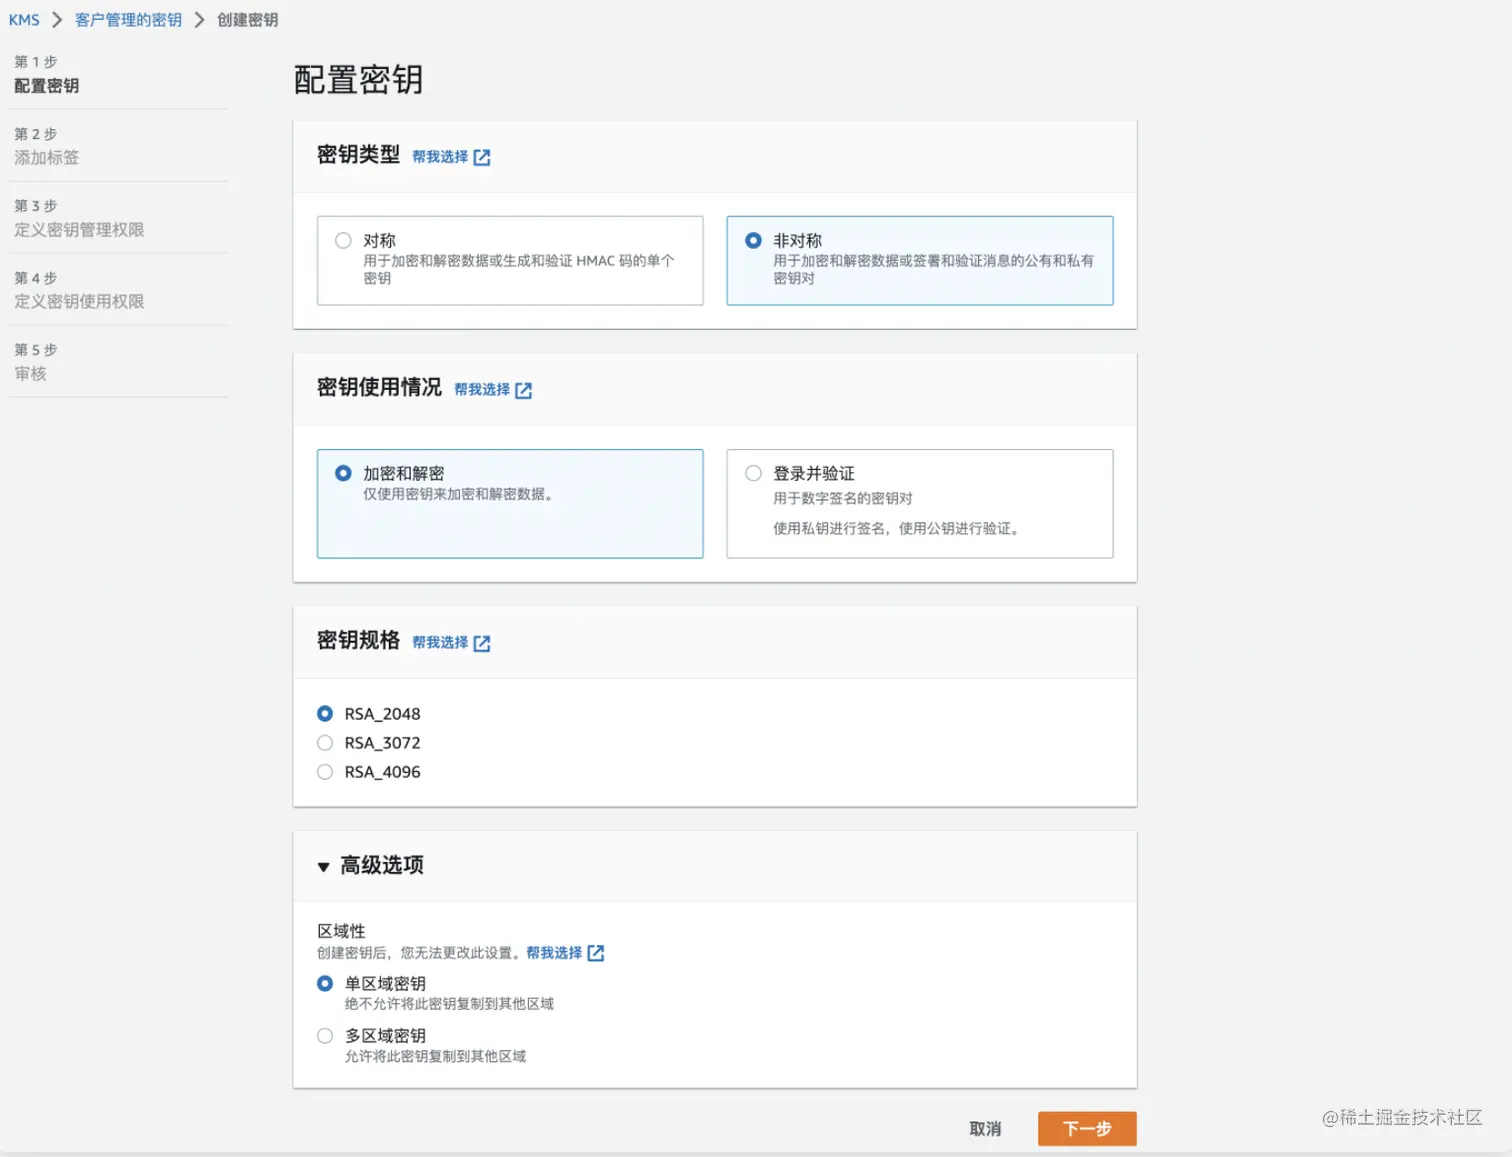Click external-link icon next to 密钥类型 help
The image size is (1512, 1157).
point(482,157)
